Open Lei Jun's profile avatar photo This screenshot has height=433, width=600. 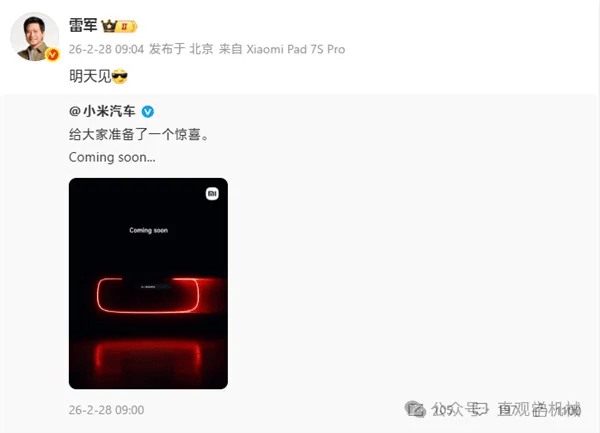pos(35,37)
